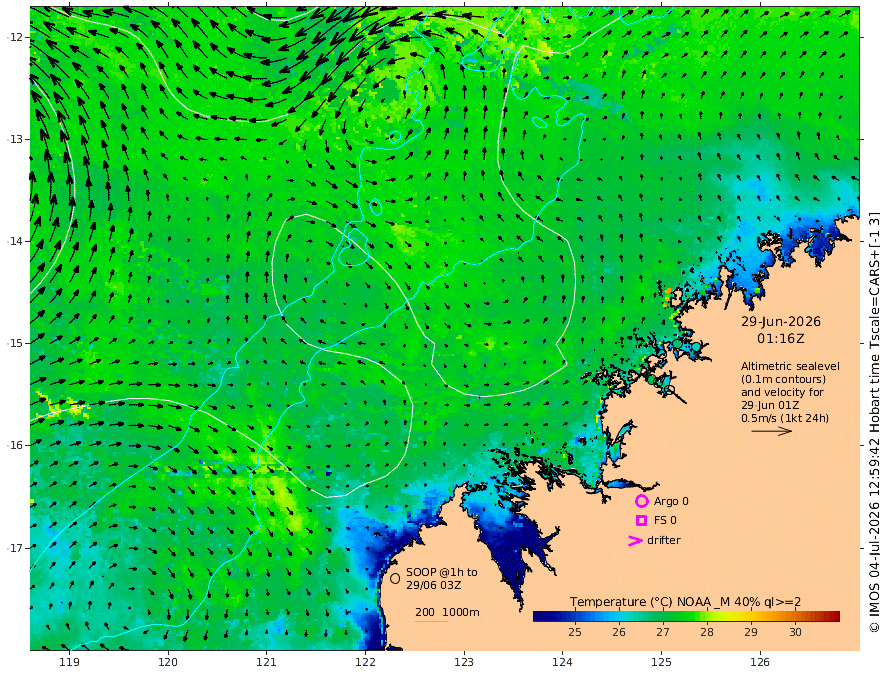Click the cyan bathymetry legend line under 200
880x680 pixels.
click(430, 621)
